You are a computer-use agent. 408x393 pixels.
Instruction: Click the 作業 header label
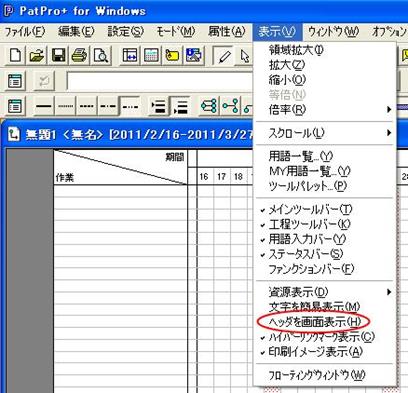65,177
